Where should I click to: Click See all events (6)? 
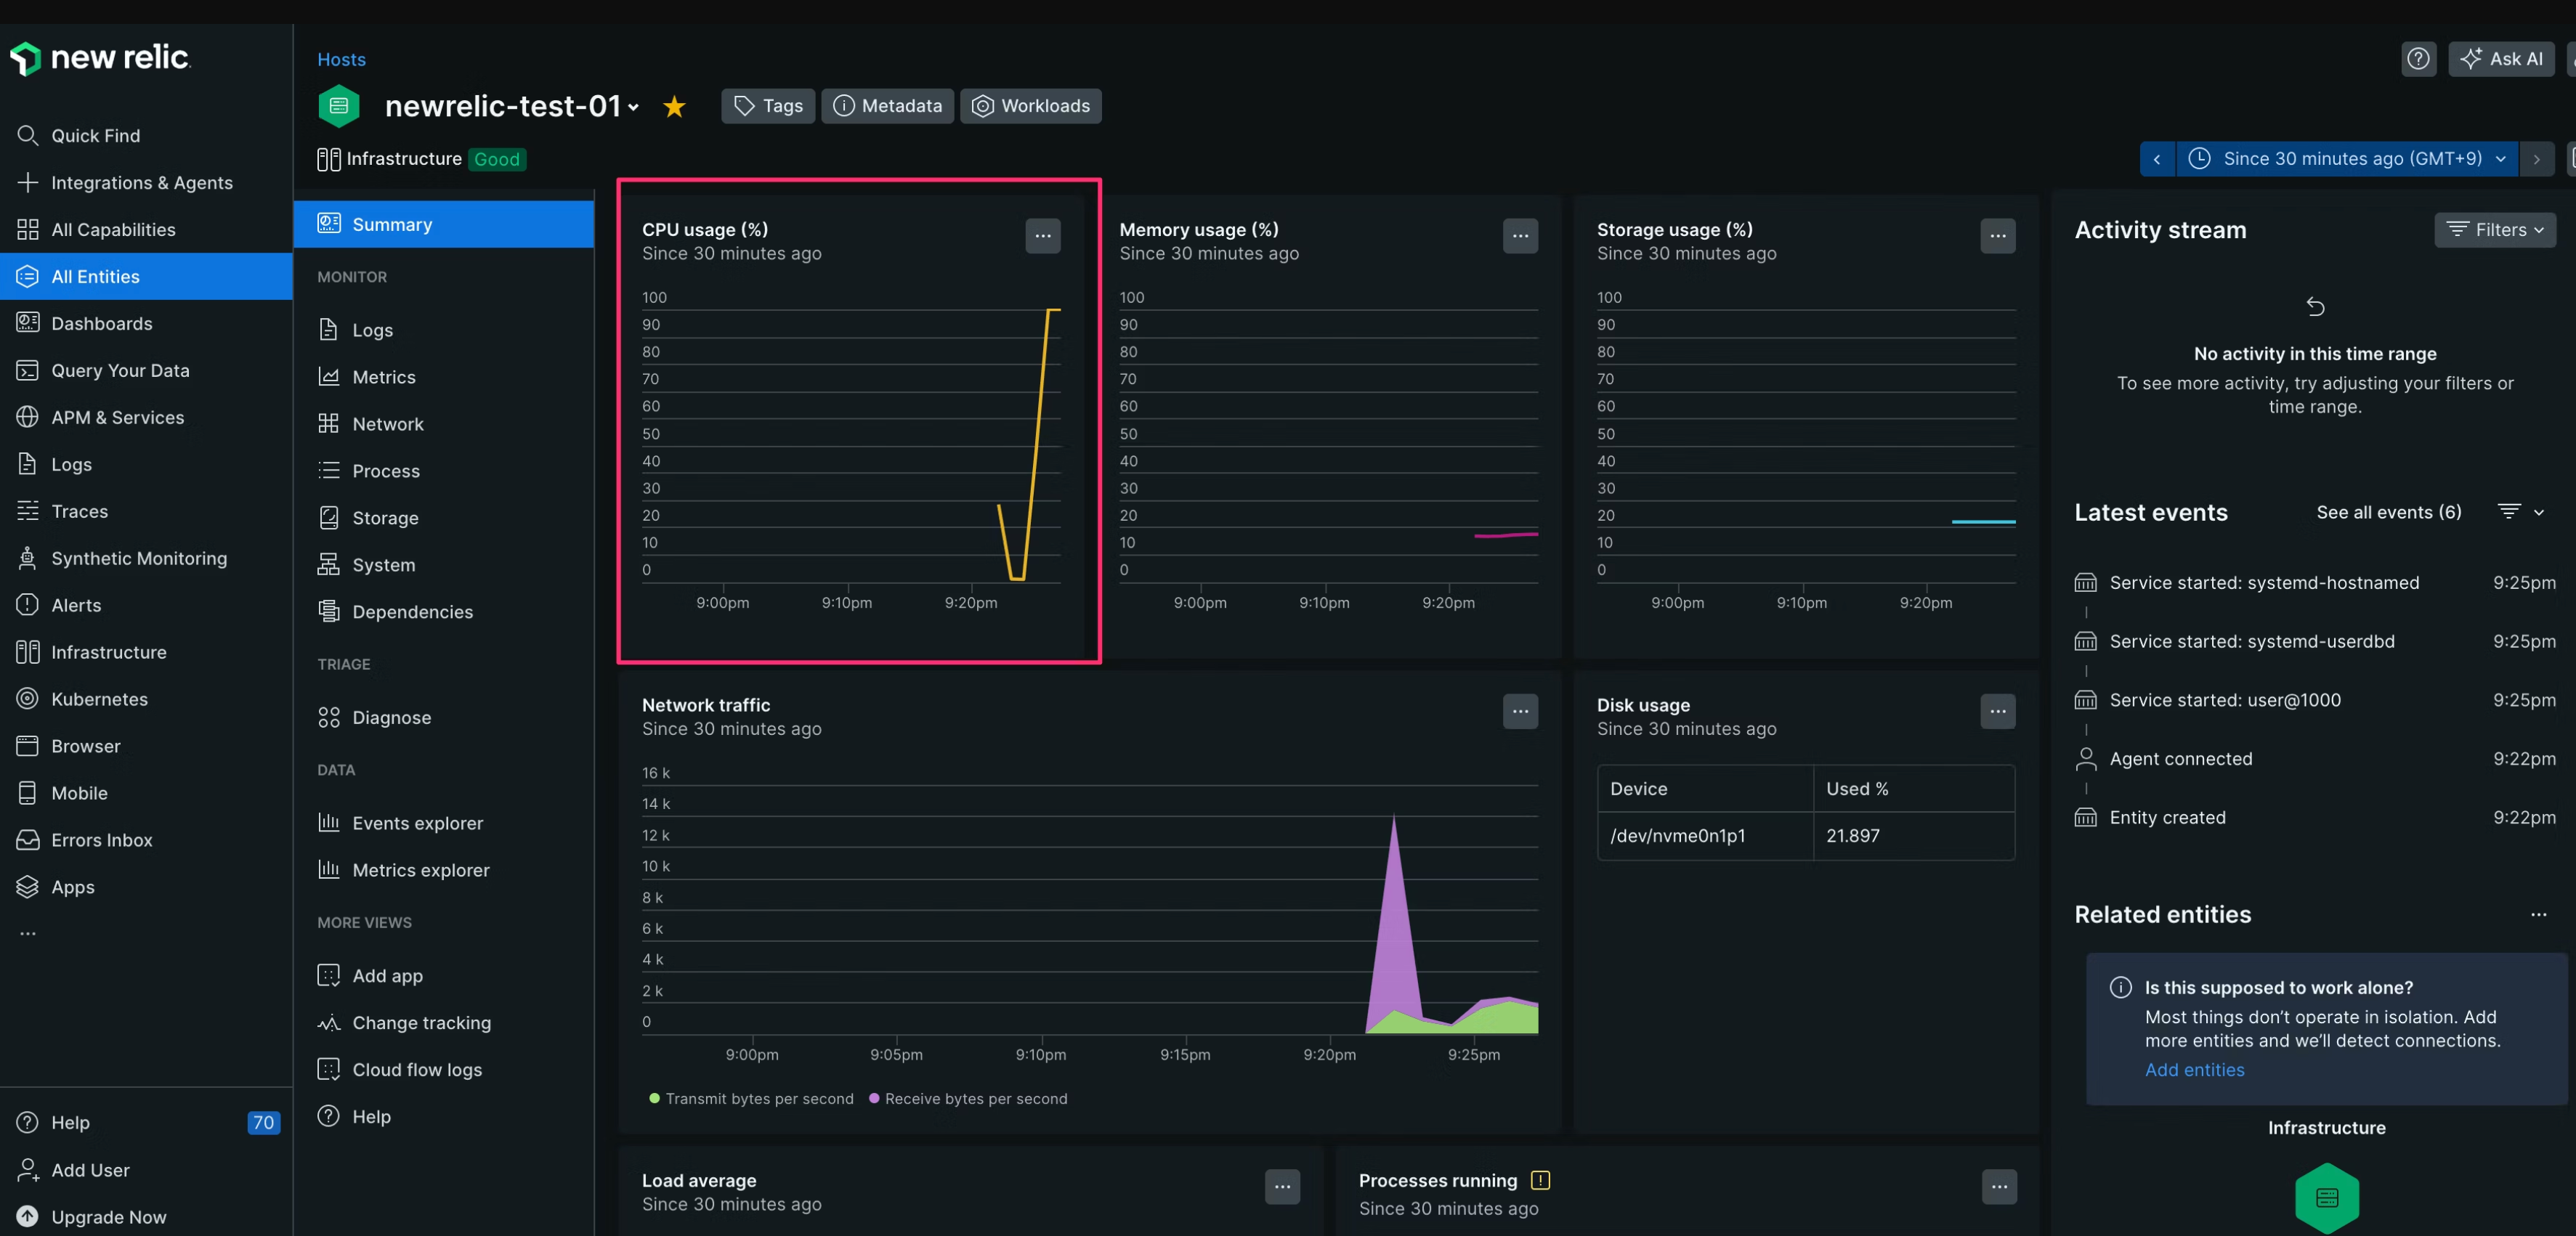[2388, 512]
